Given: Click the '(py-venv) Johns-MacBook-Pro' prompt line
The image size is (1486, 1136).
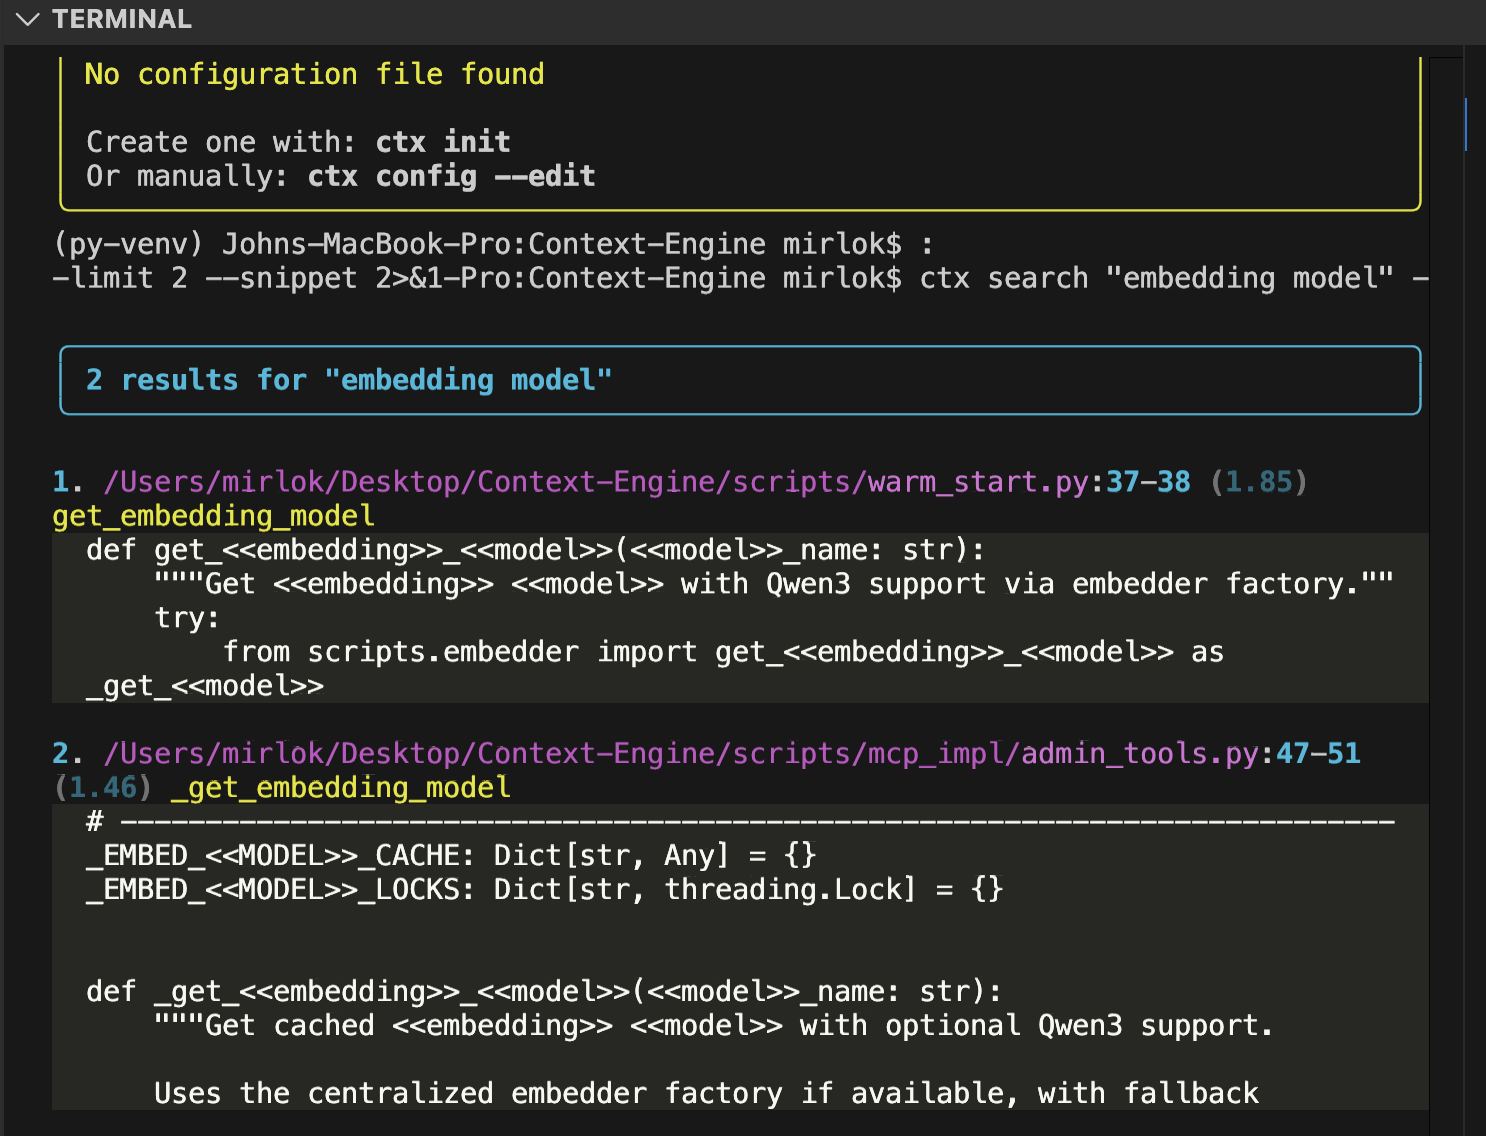Looking at the screenshot, I should click(493, 244).
